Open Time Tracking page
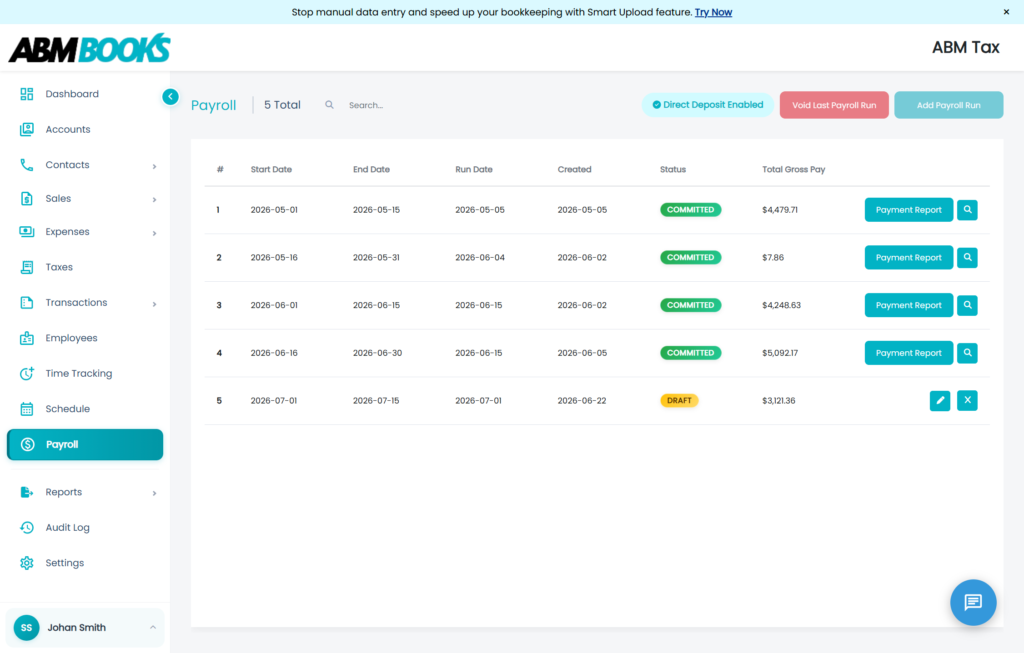Viewport: 1024px width, 653px height. (78, 374)
